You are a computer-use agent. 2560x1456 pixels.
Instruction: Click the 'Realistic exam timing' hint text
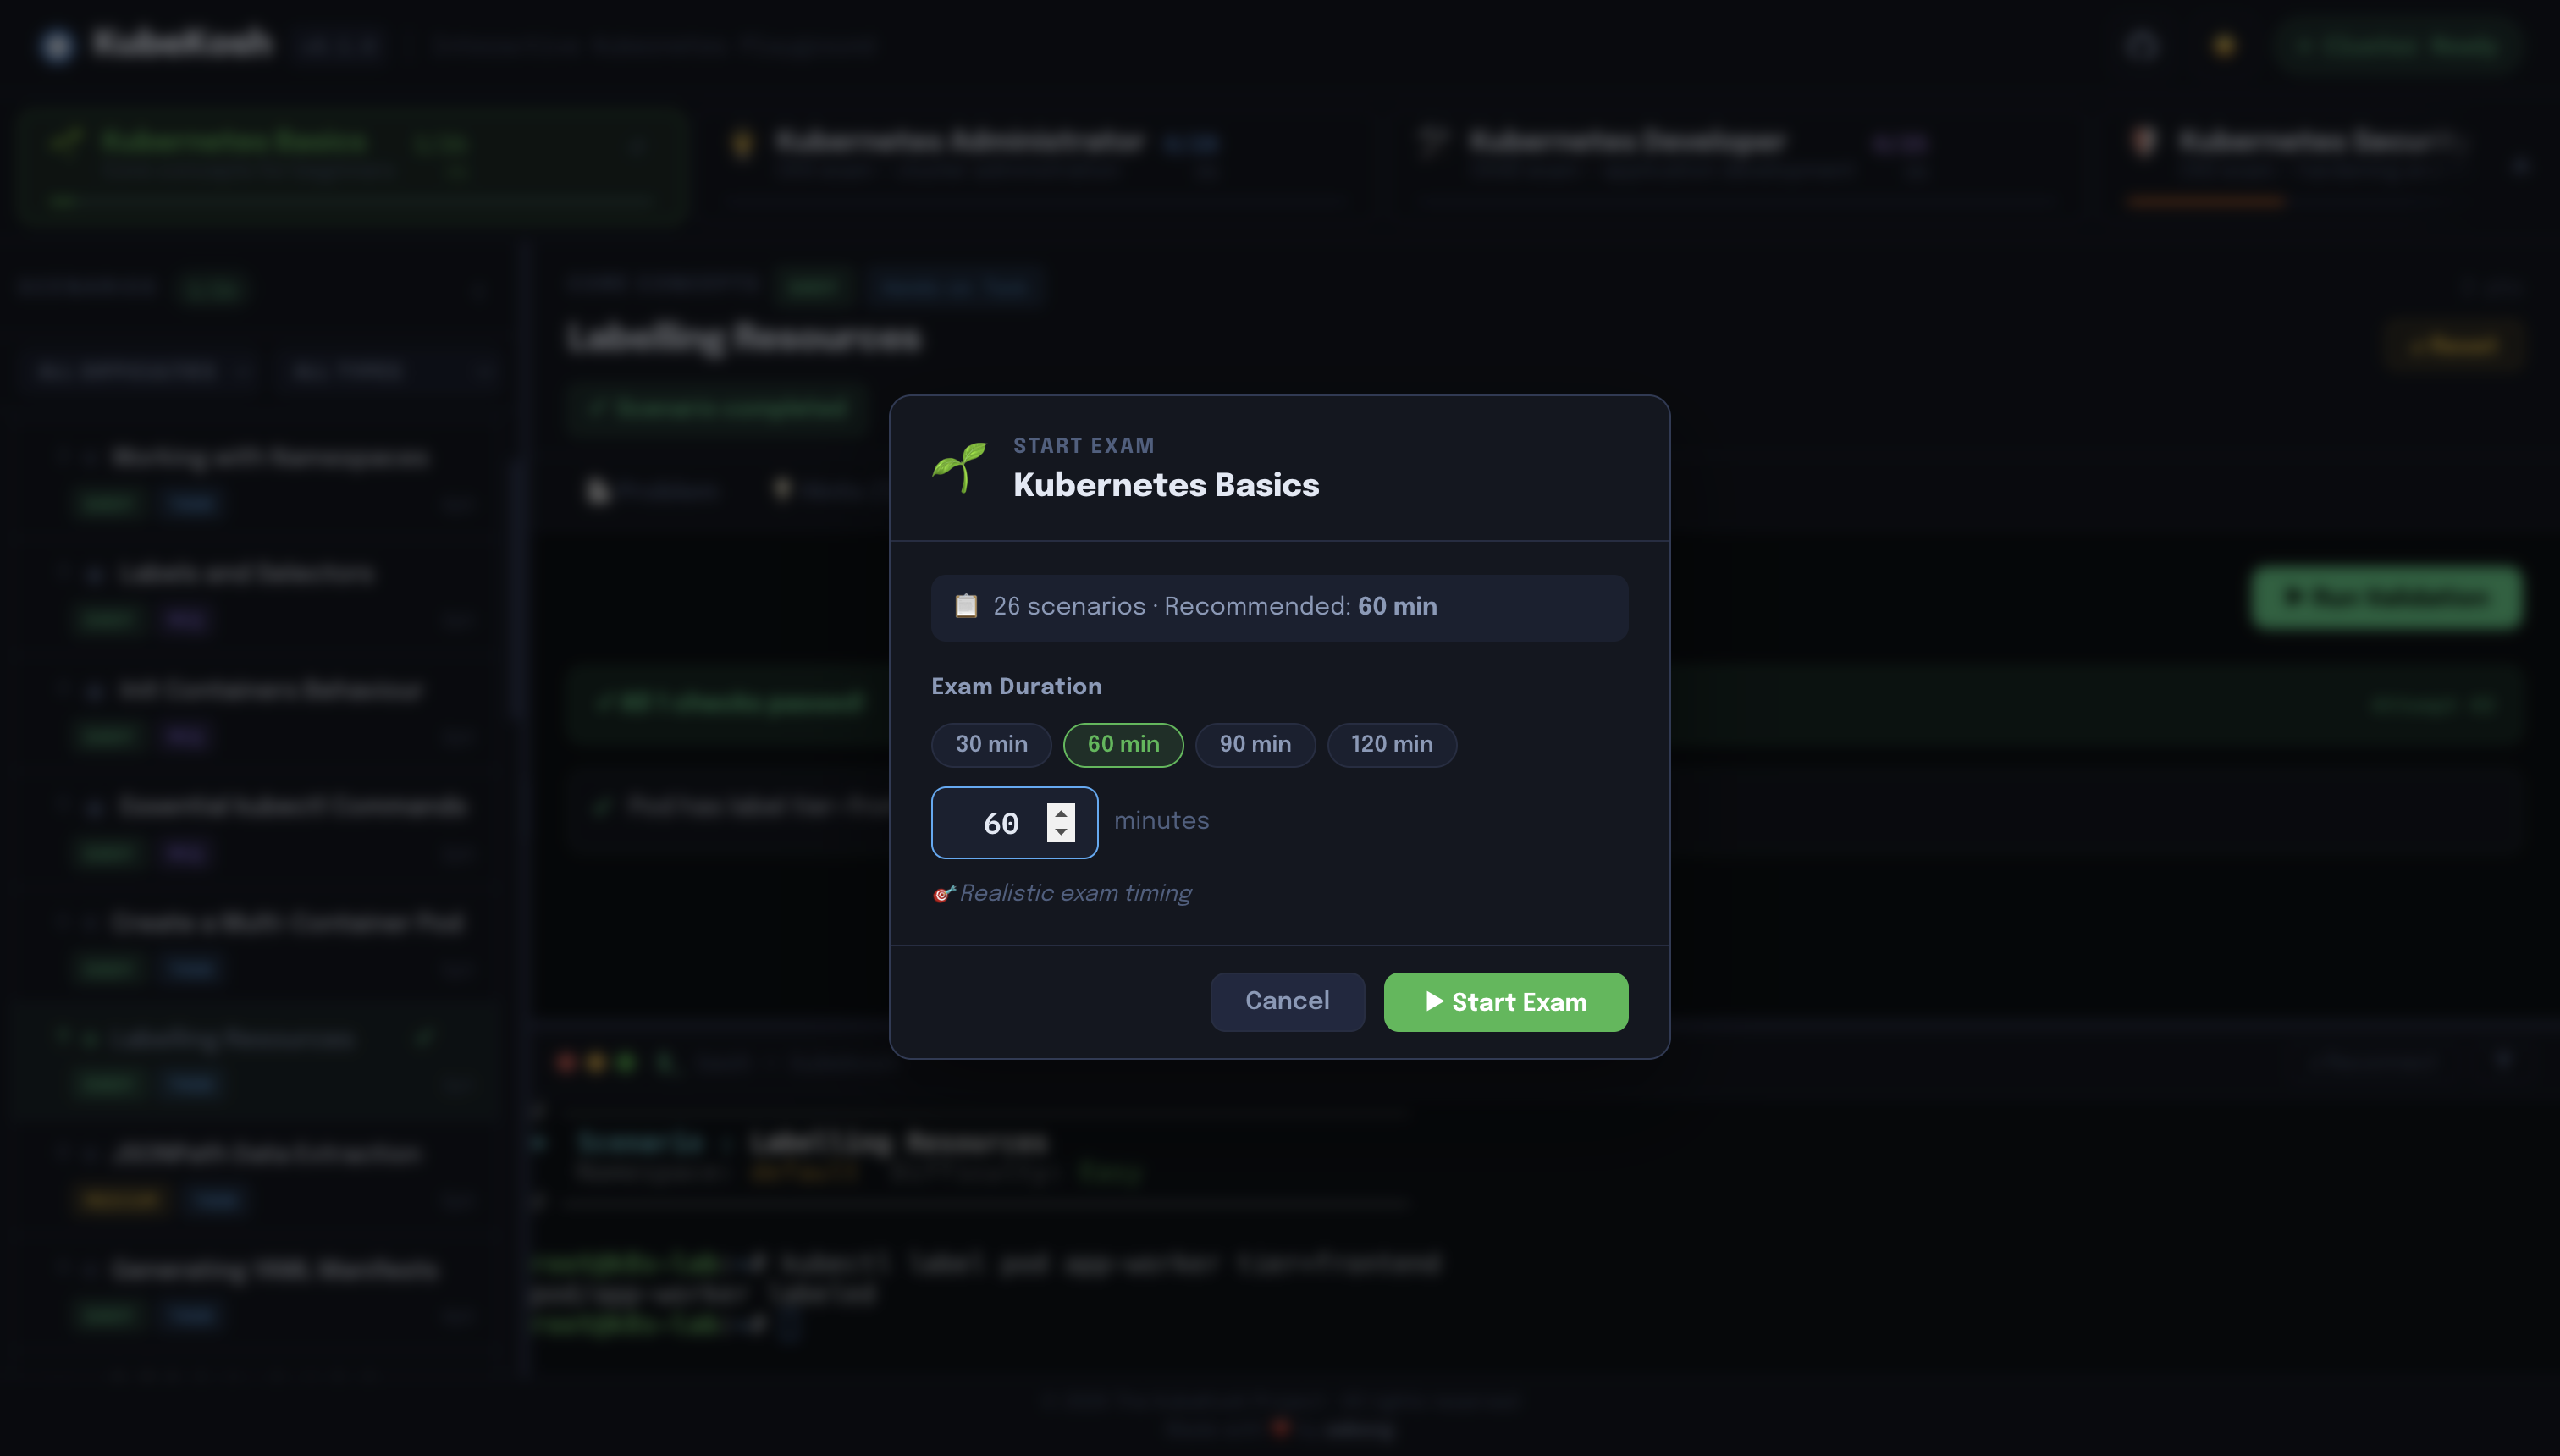[1075, 893]
